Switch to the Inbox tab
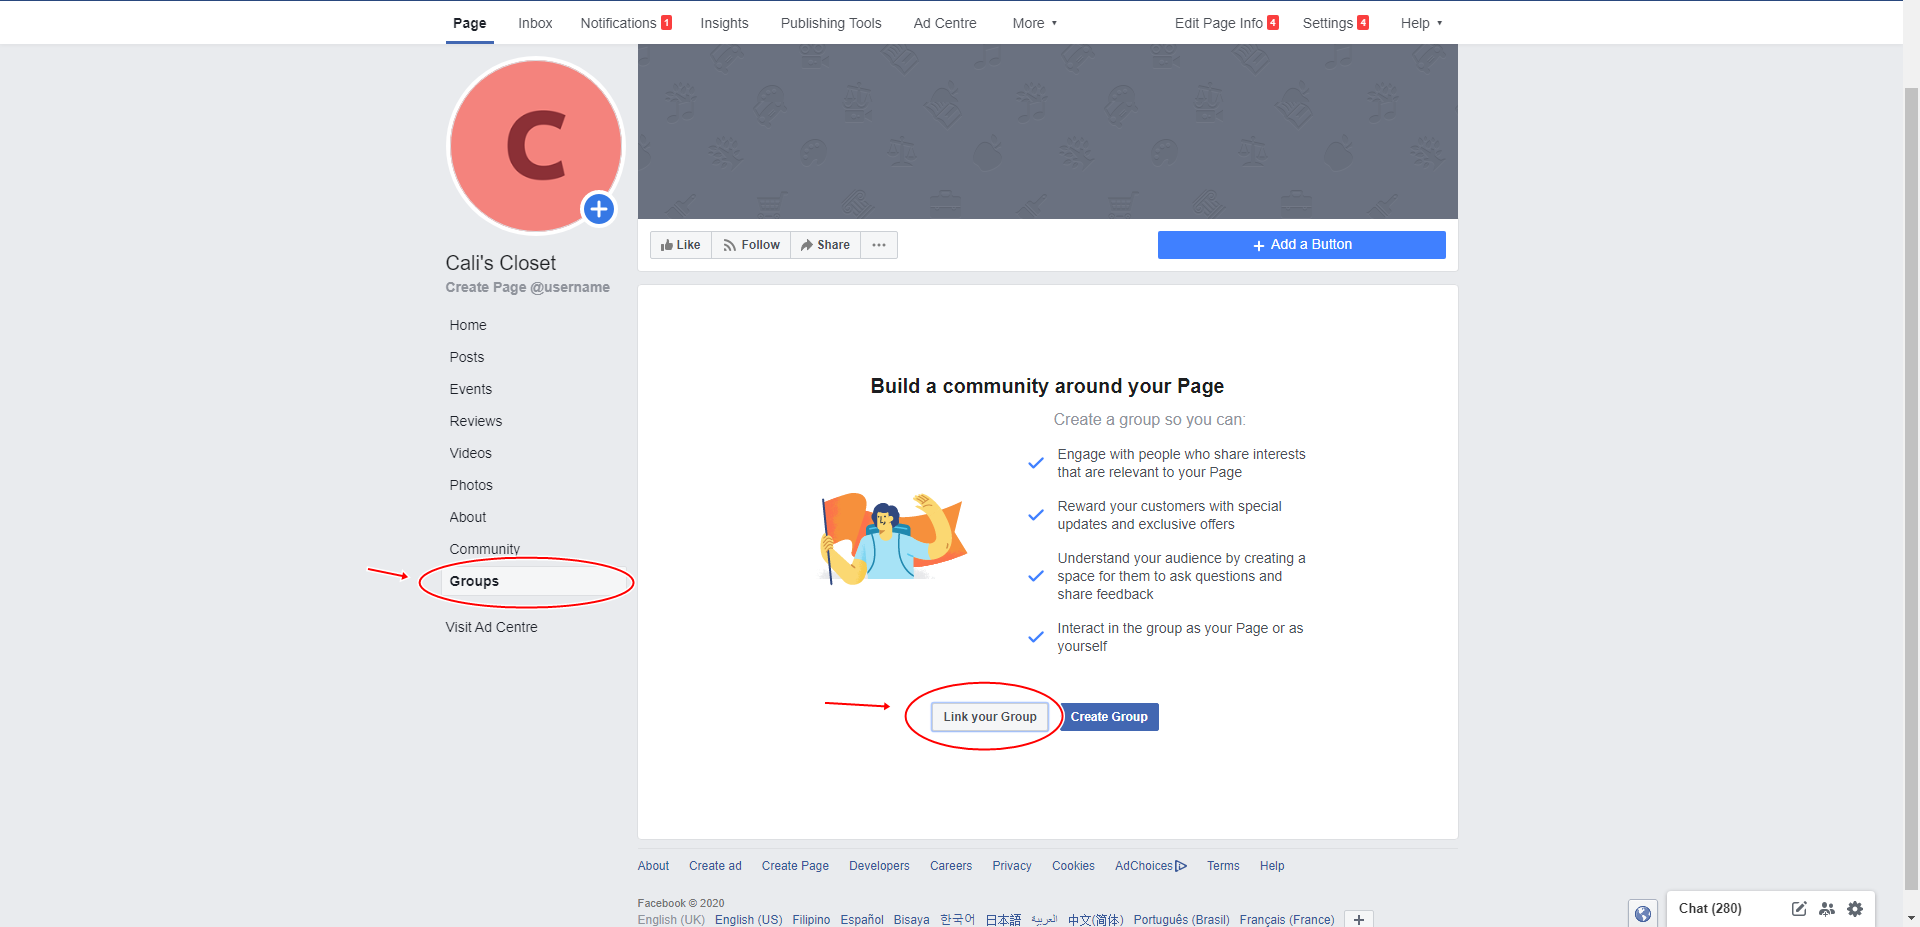This screenshot has width=1920, height=927. point(534,22)
